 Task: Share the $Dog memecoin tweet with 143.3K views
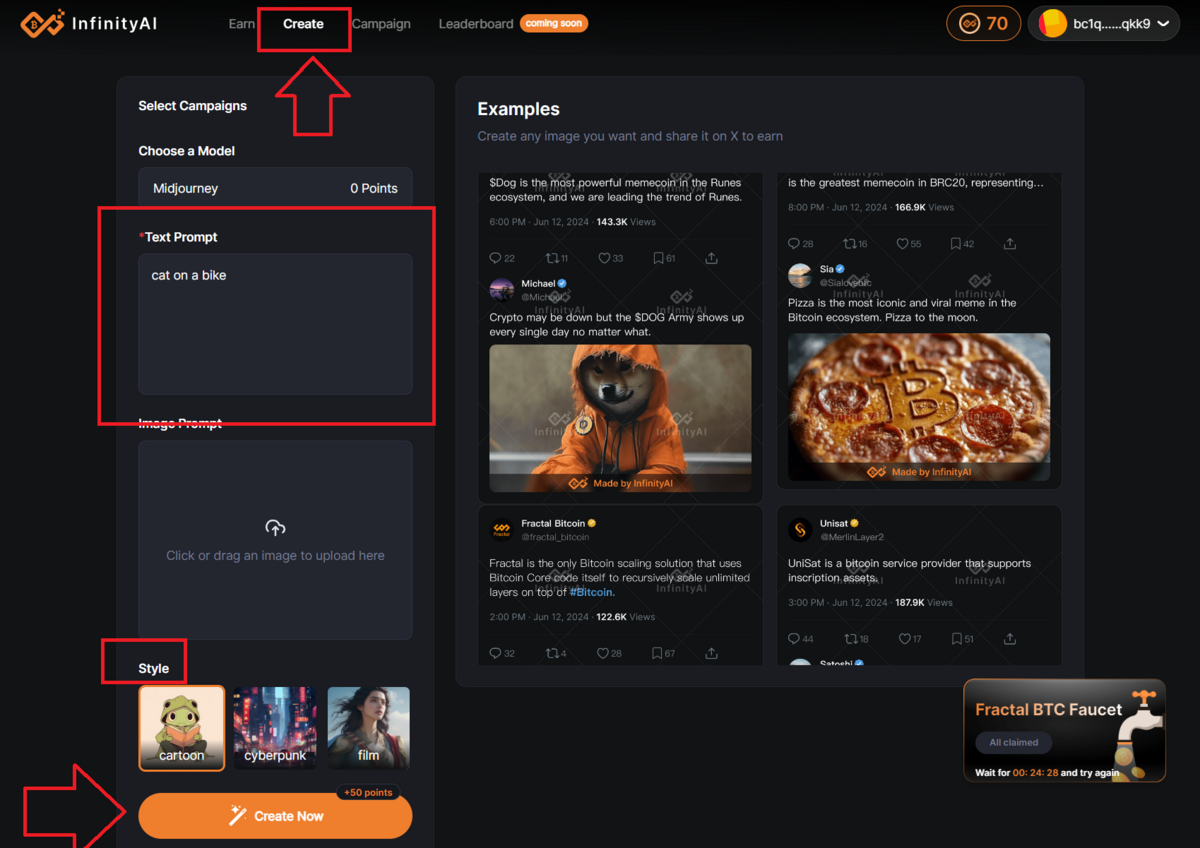pos(711,258)
